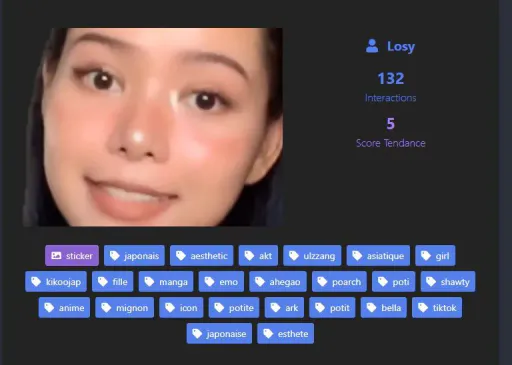Screen dimensions: 512x365
Task: Open the Losy user profile link
Action: [x=401, y=46]
